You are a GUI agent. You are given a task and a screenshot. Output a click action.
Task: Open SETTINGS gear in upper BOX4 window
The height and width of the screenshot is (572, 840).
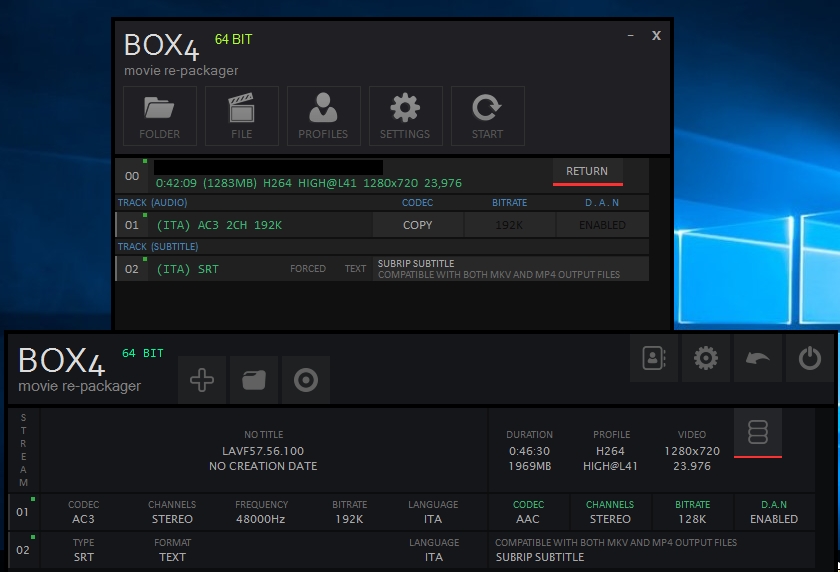[x=406, y=116]
